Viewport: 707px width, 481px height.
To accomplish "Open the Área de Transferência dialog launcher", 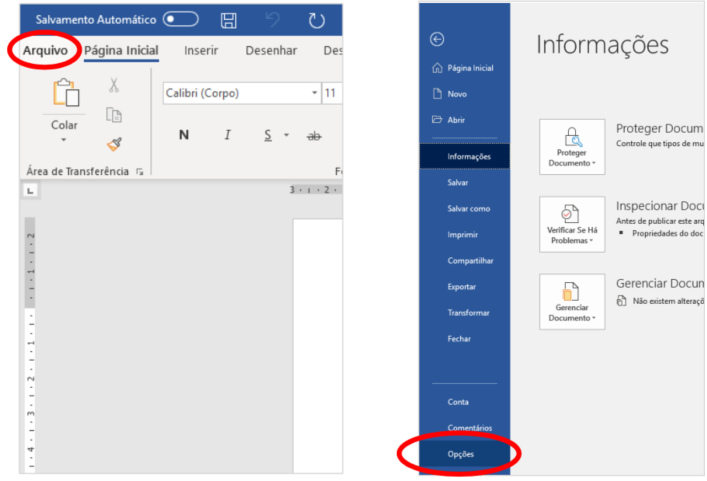I will [x=140, y=171].
